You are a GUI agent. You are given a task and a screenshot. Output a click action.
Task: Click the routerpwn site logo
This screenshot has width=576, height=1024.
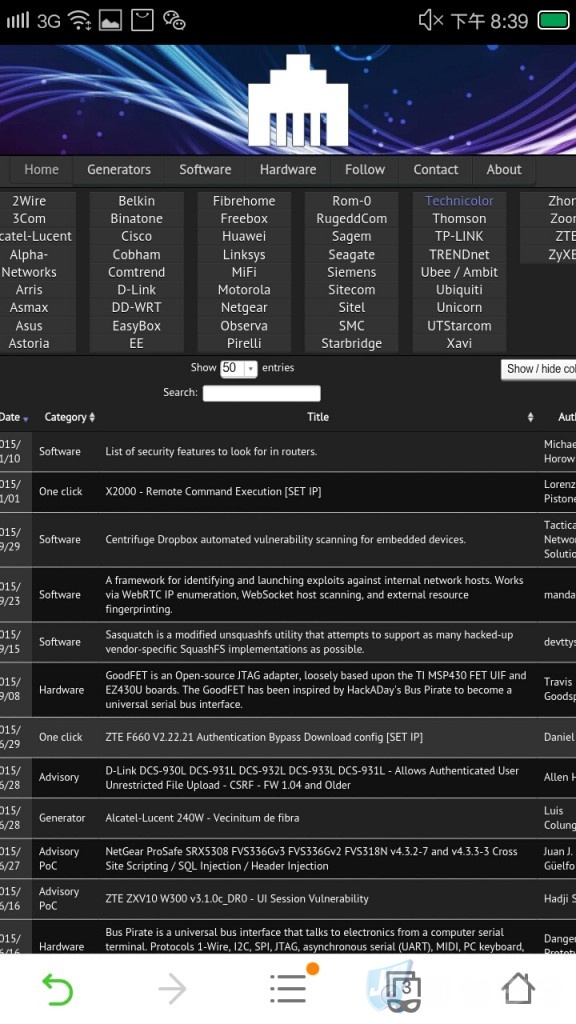coord(298,100)
